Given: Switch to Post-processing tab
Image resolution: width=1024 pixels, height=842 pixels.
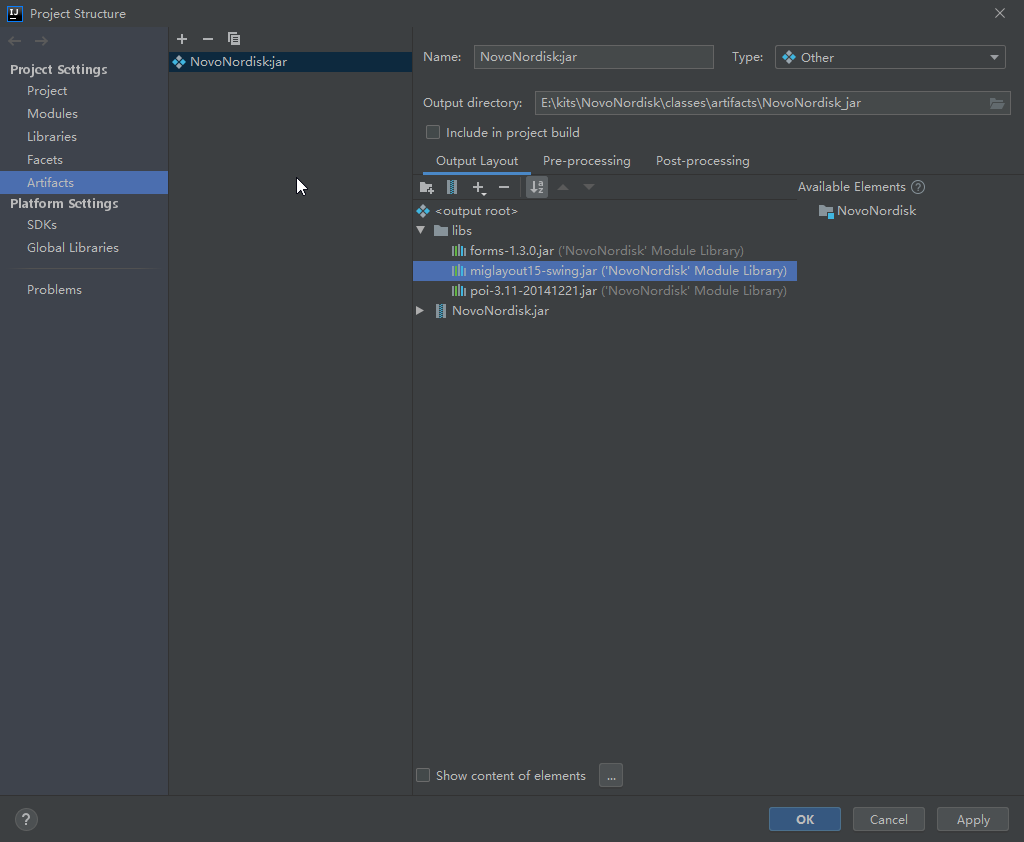Looking at the screenshot, I should point(703,161).
